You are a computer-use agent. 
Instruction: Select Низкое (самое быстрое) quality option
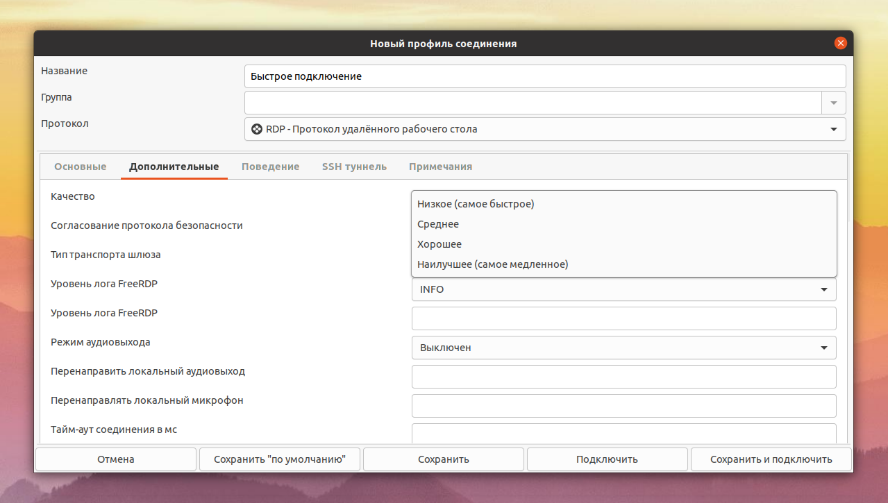(624, 204)
